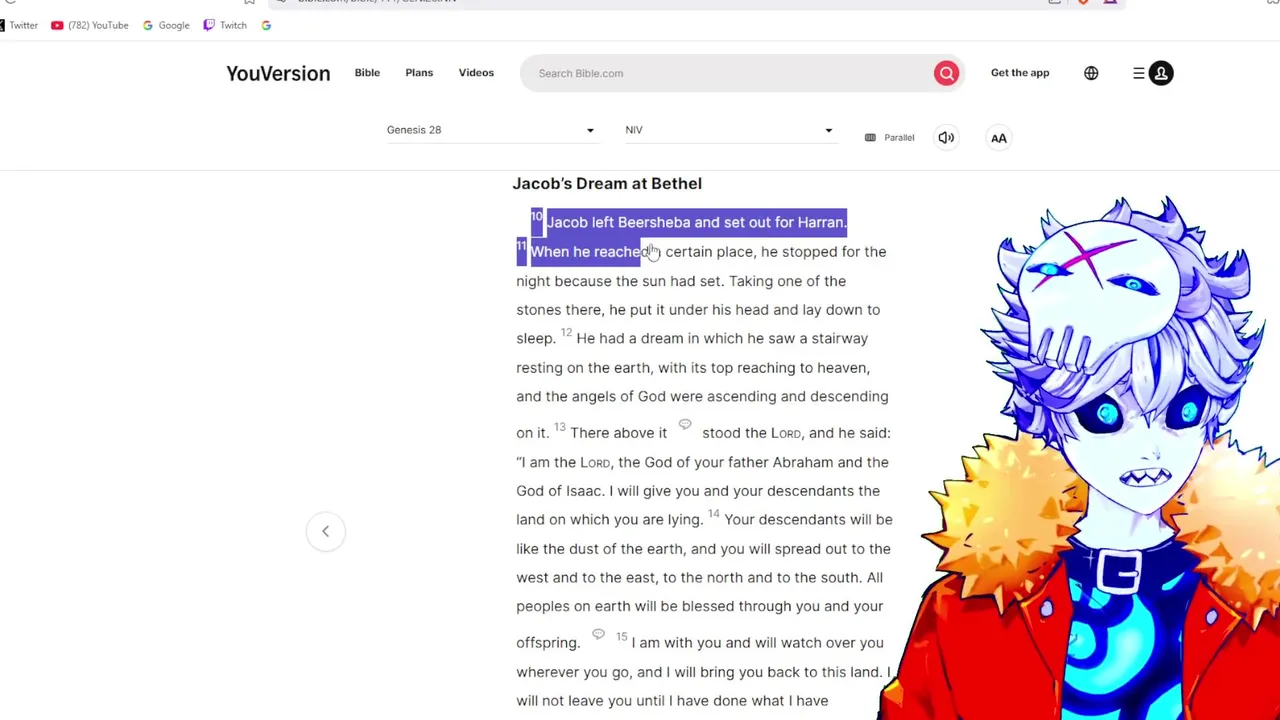Go to previous chapter arrow
1280x720 pixels.
tap(325, 531)
